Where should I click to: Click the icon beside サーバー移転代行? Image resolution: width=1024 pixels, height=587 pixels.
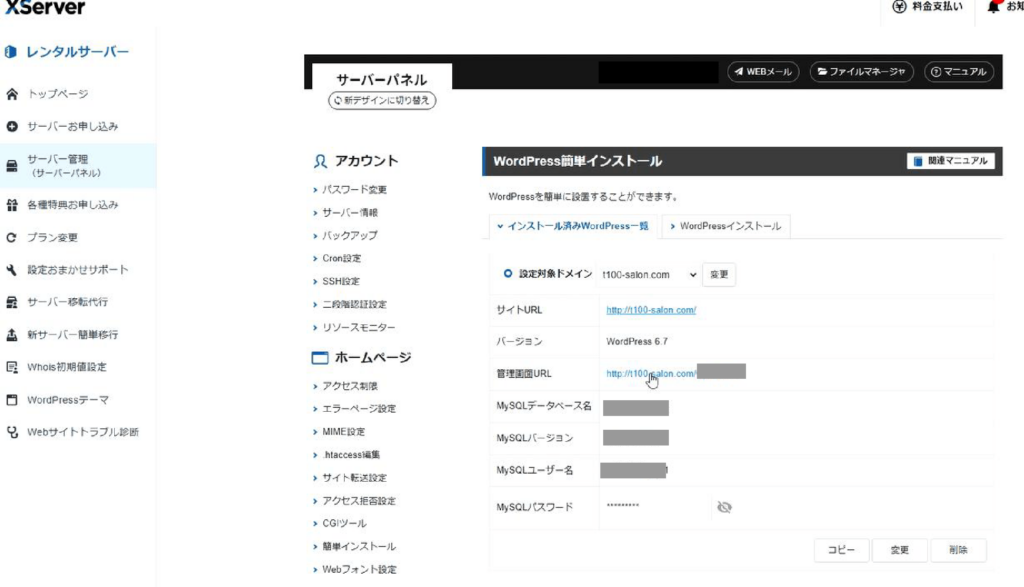coord(12,302)
